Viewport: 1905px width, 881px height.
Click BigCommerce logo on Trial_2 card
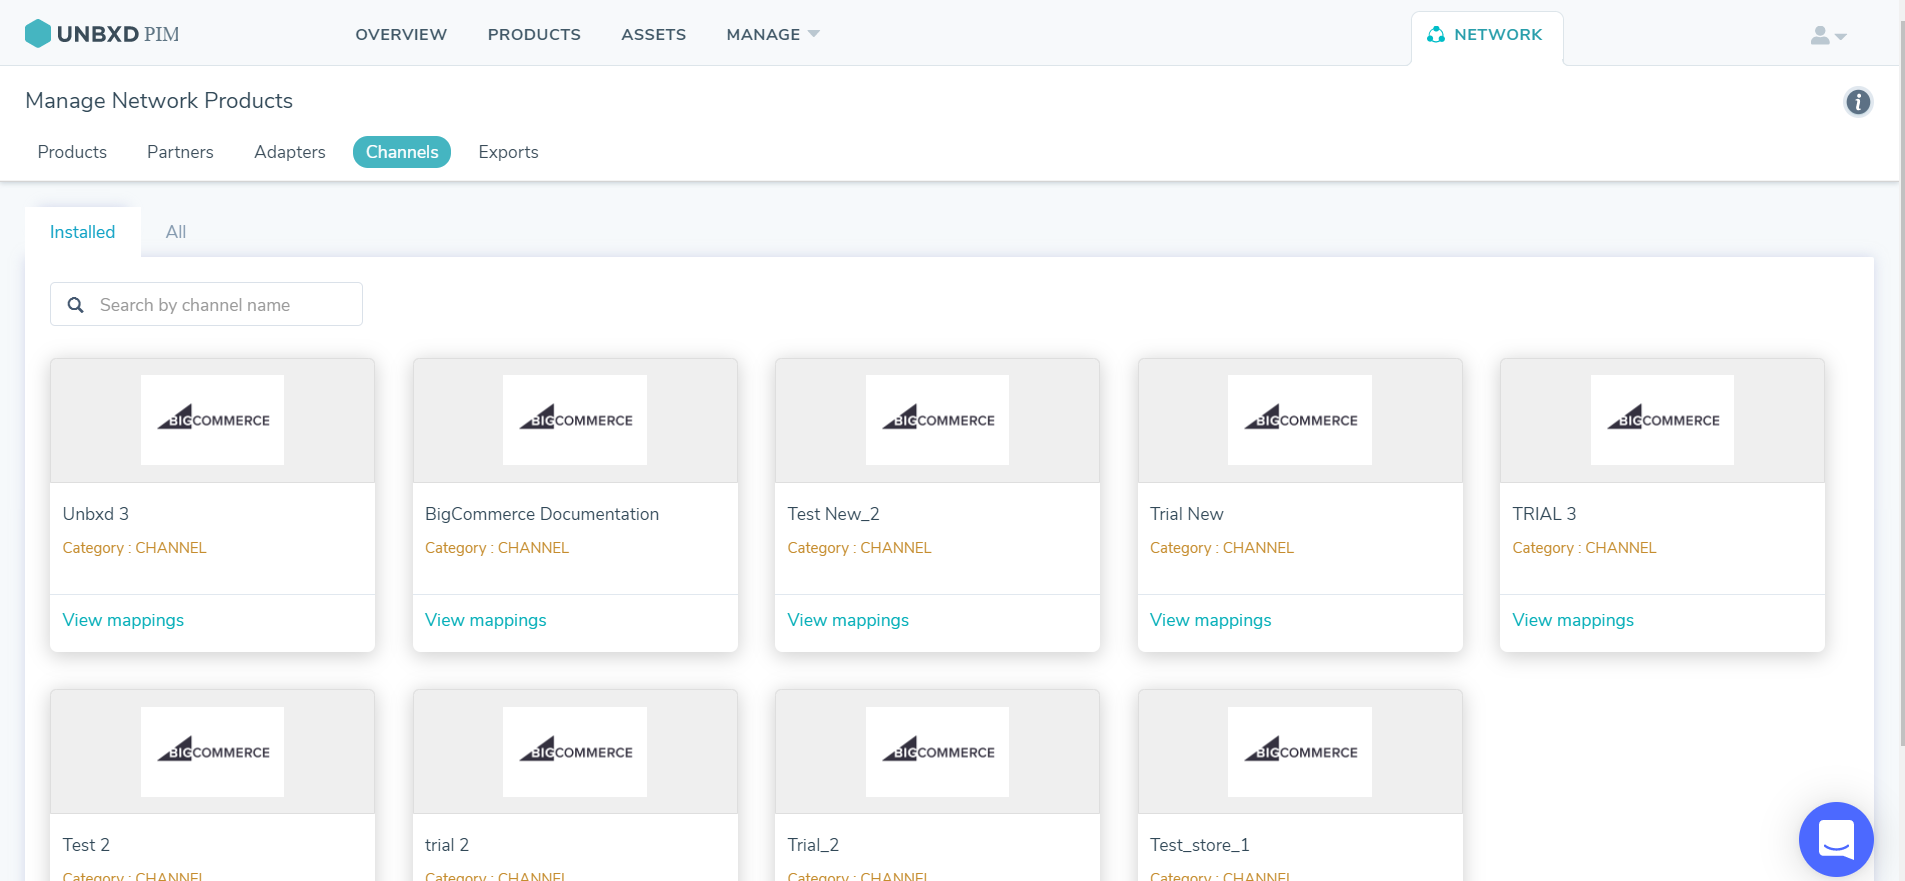pos(937,752)
